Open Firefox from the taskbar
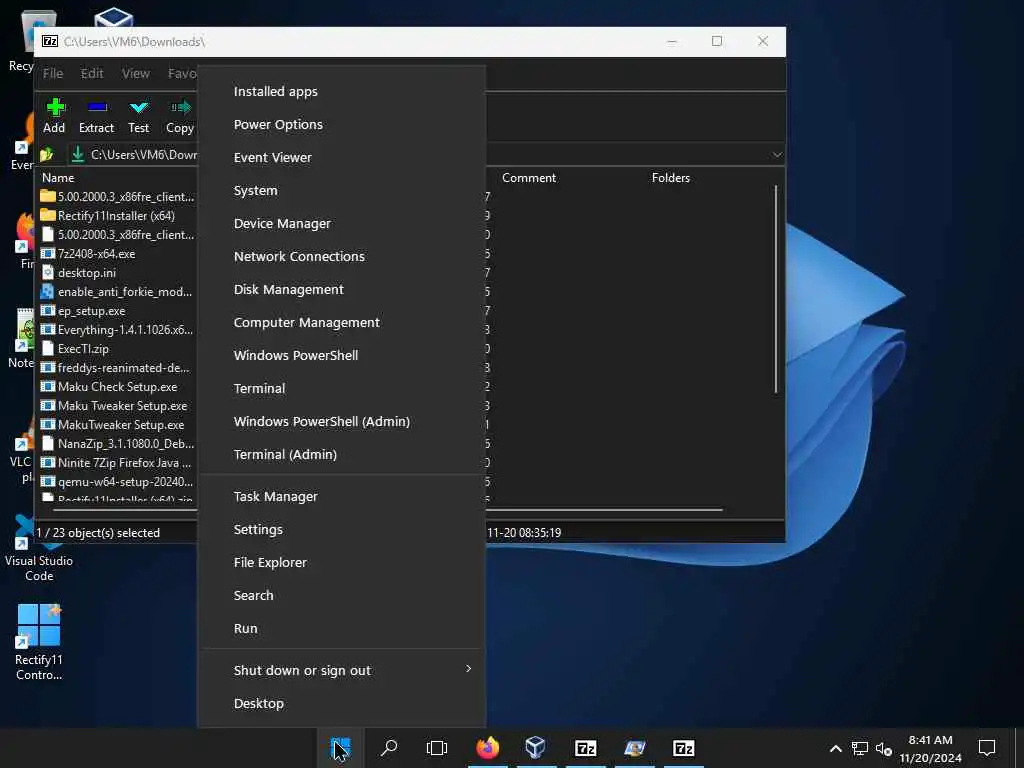 point(487,748)
